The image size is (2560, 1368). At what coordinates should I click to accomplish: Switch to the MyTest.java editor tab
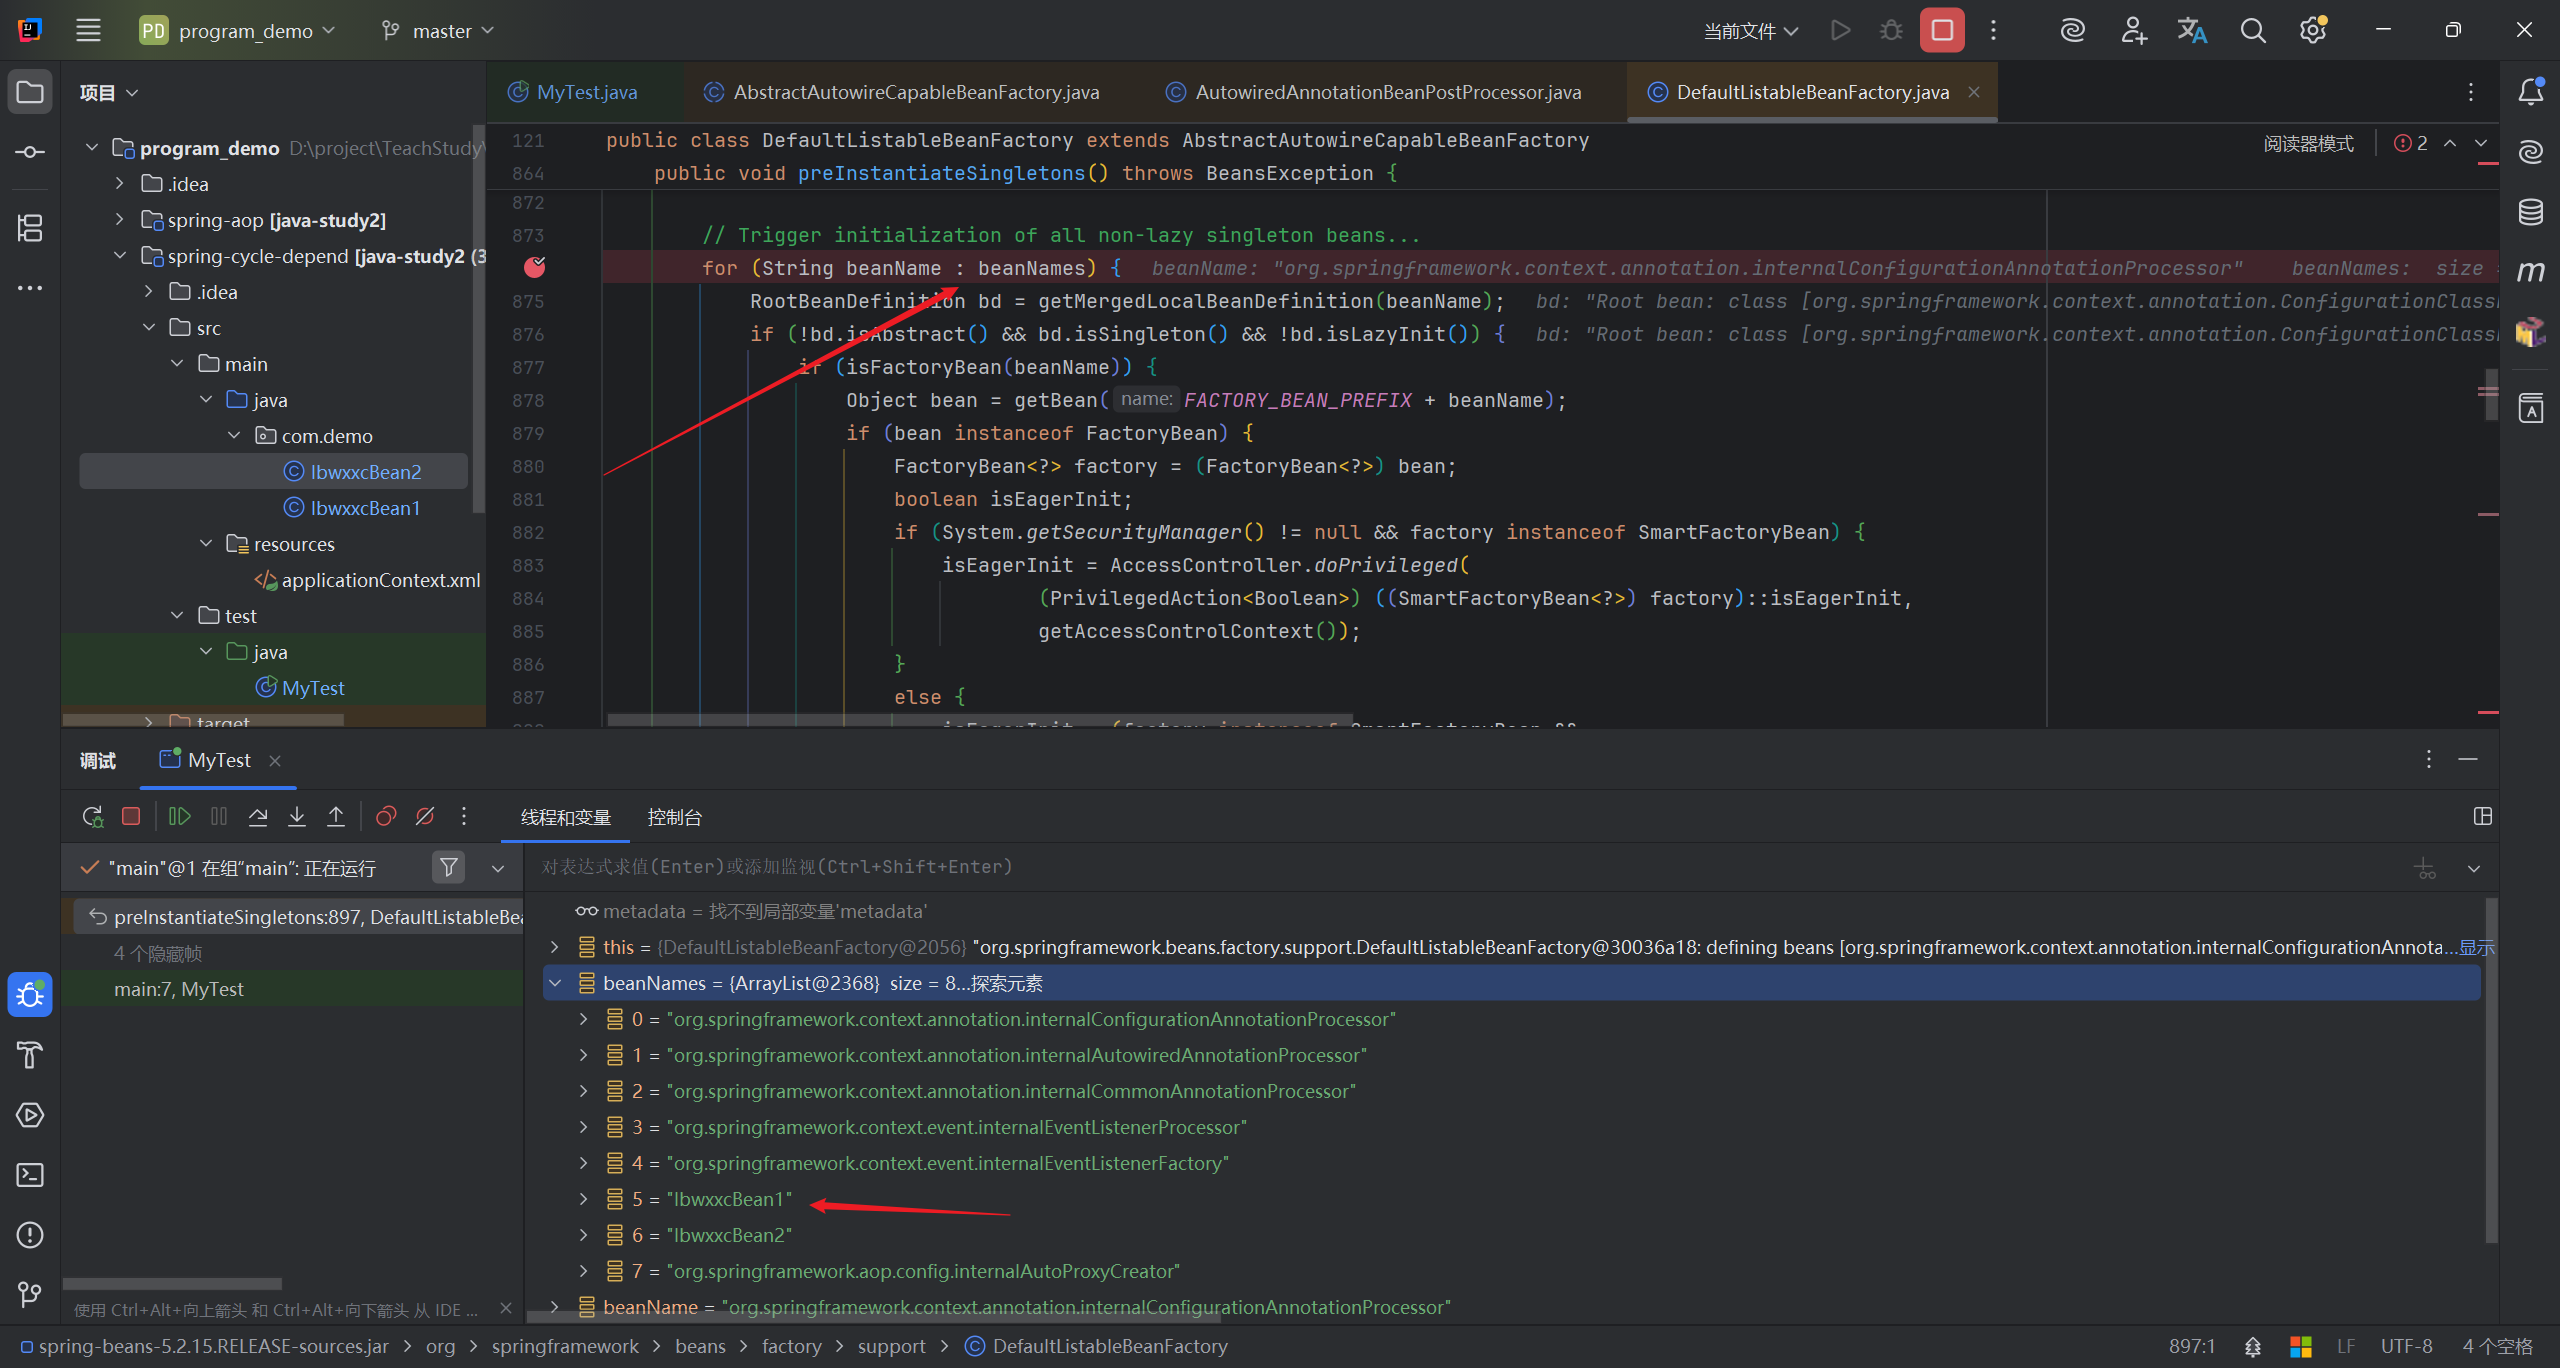point(585,92)
